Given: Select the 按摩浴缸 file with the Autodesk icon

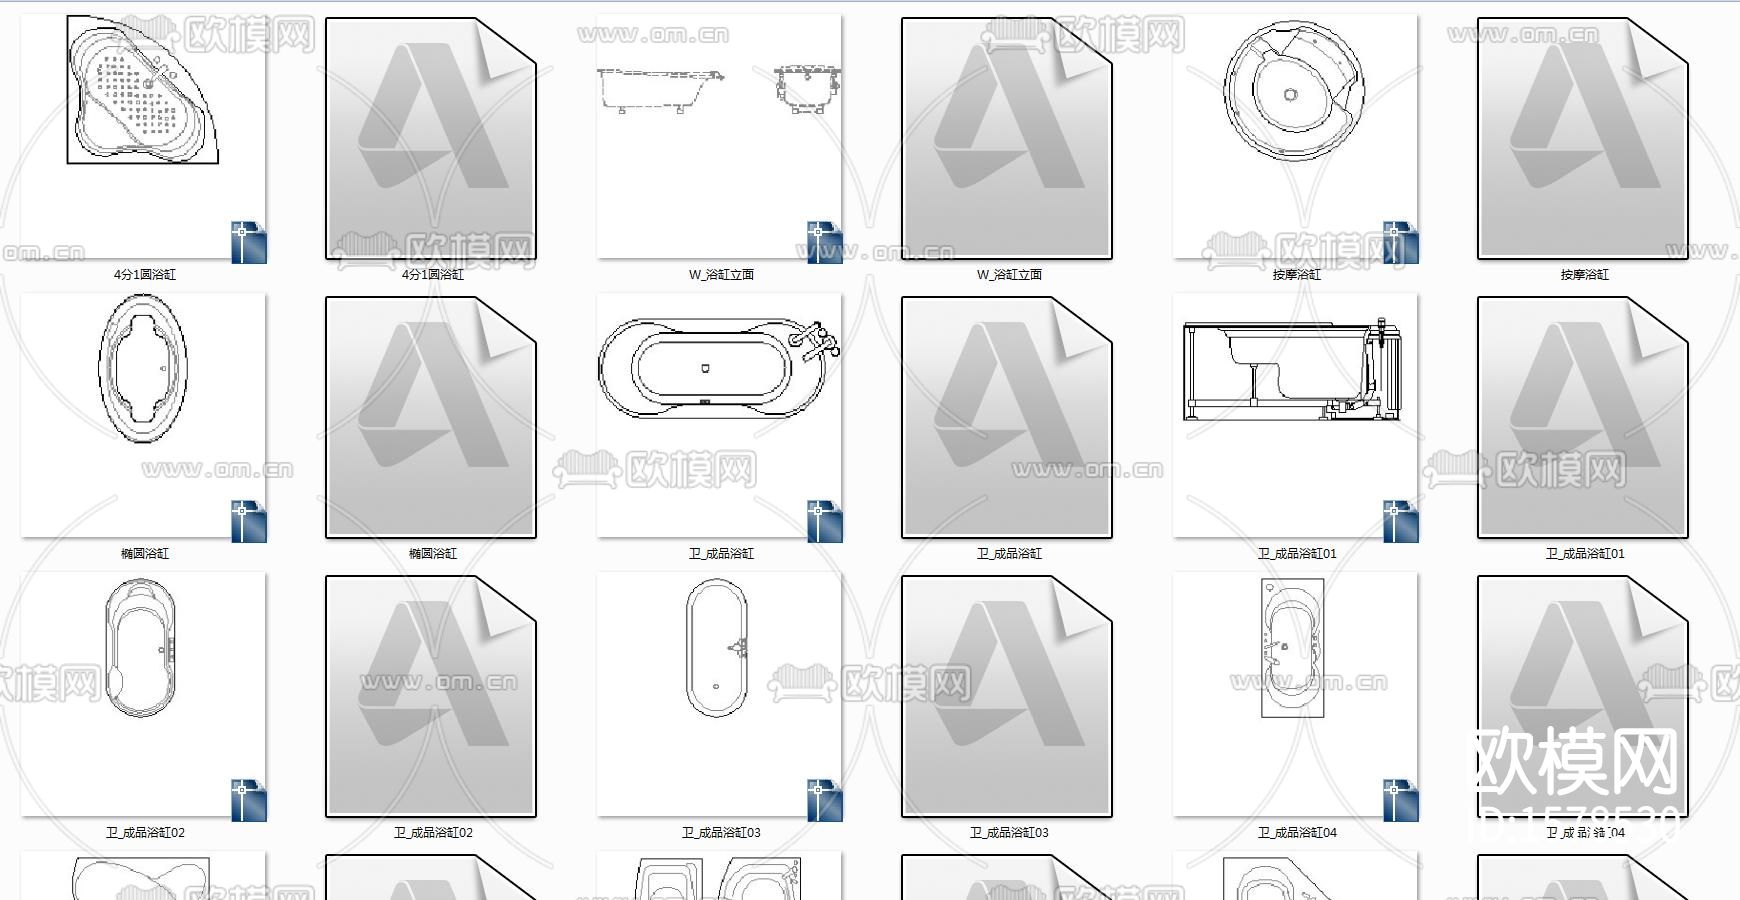Looking at the screenshot, I should [1583, 139].
